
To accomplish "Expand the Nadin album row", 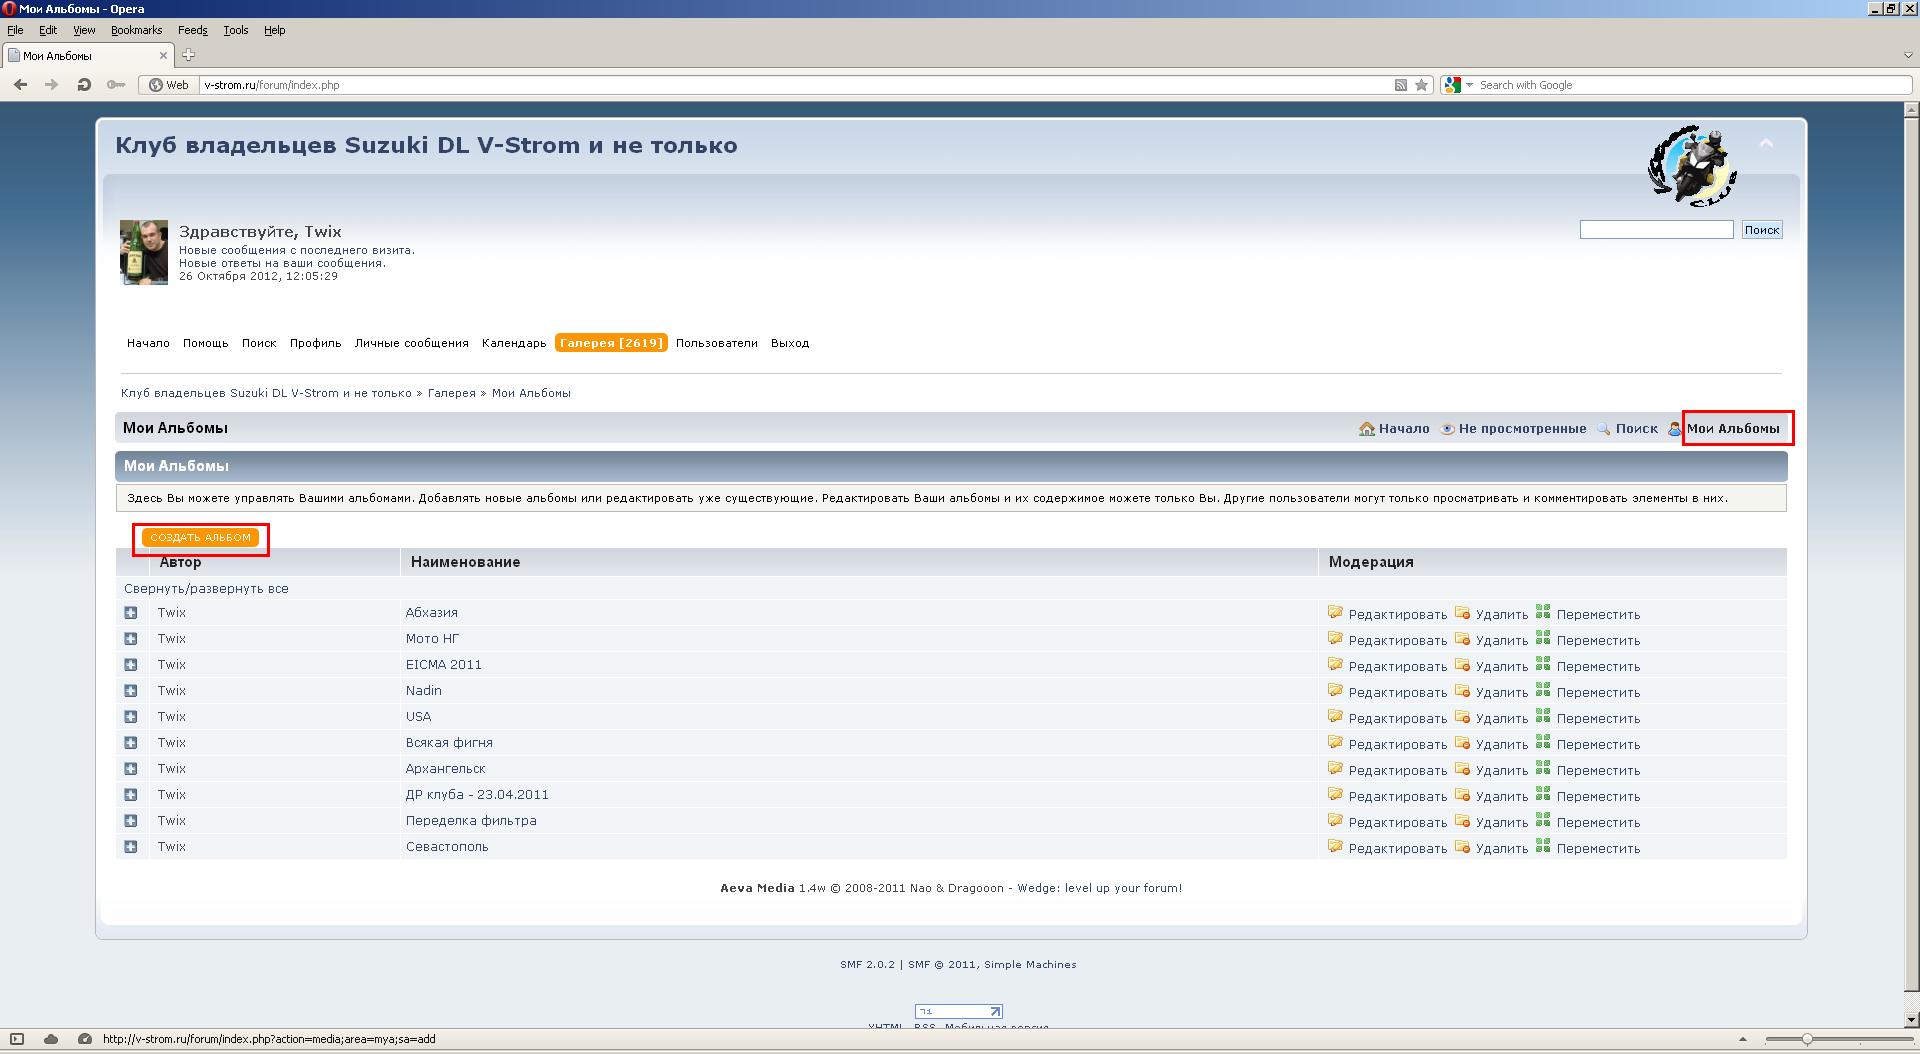I will (131, 691).
